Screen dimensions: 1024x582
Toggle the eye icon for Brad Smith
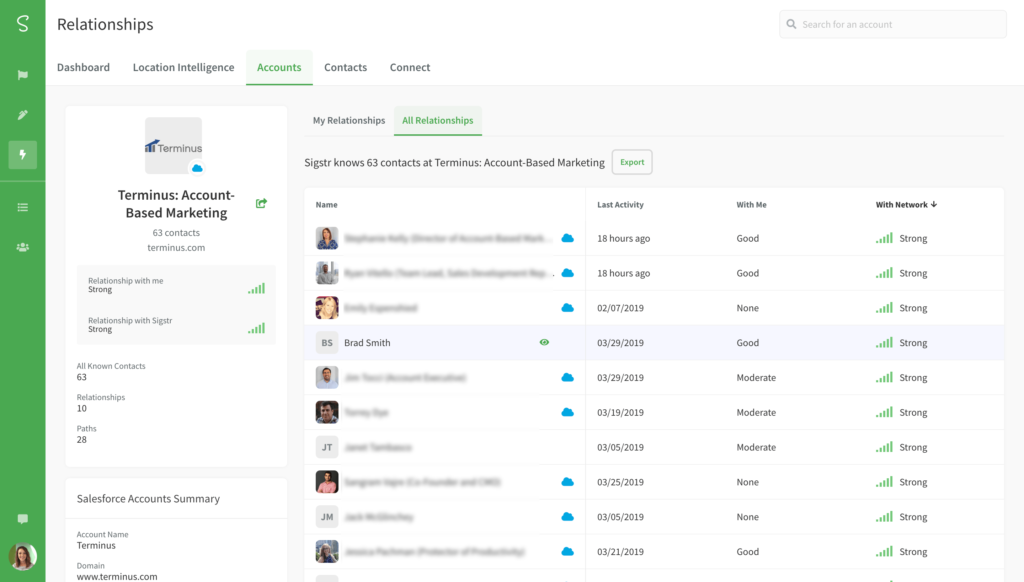(544, 342)
